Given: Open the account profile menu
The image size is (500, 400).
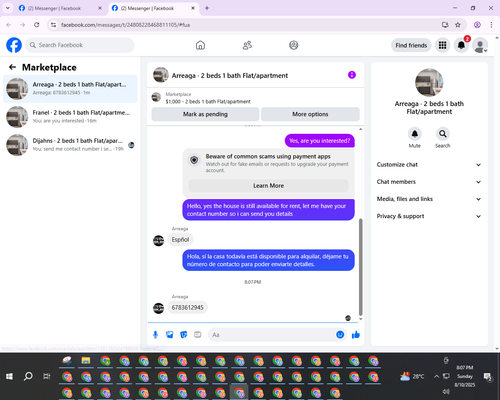Looking at the screenshot, I should (x=480, y=45).
